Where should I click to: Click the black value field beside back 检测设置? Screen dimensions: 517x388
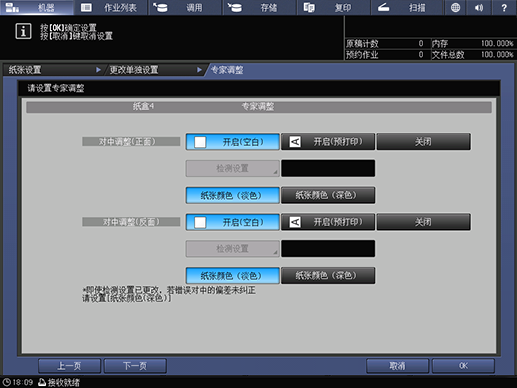[328, 249]
